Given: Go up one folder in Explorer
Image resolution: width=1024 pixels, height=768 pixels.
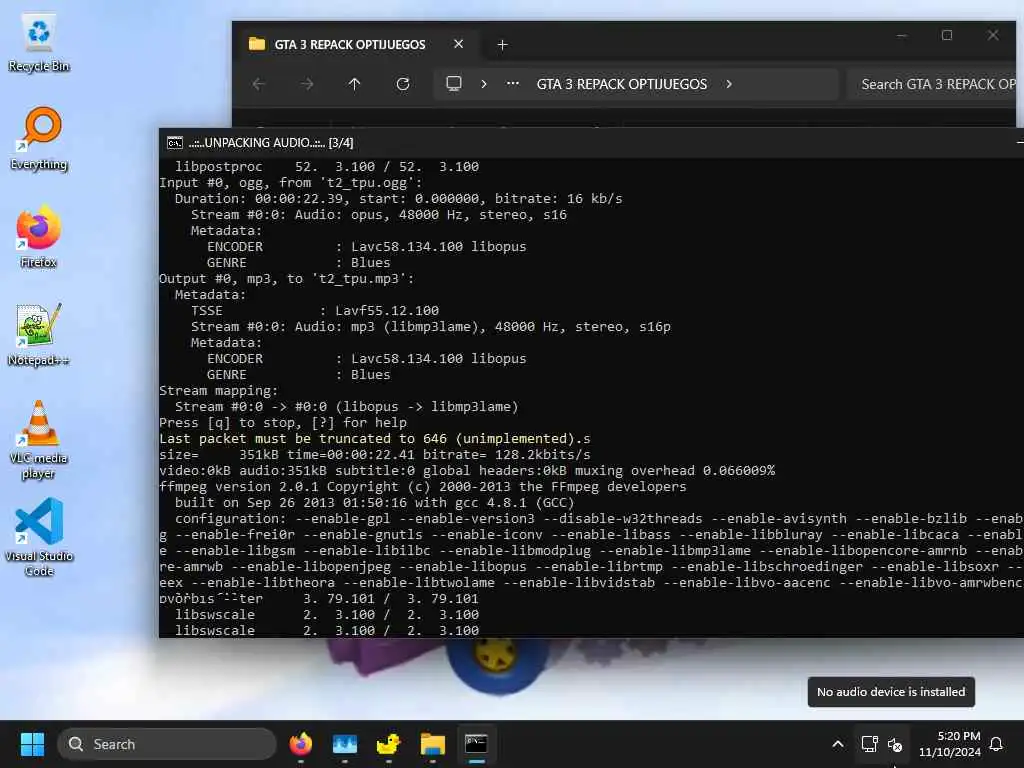Looking at the screenshot, I should 355,84.
